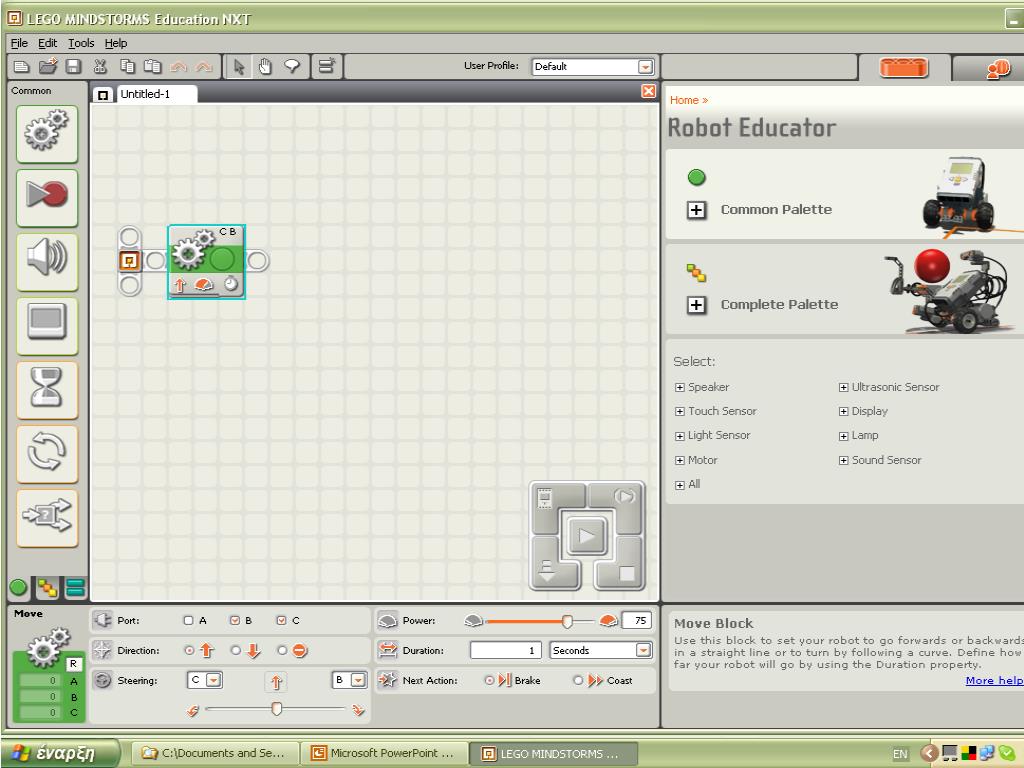Open the User Profile dropdown
Viewport: 1024px width, 768px height.
tap(645, 67)
